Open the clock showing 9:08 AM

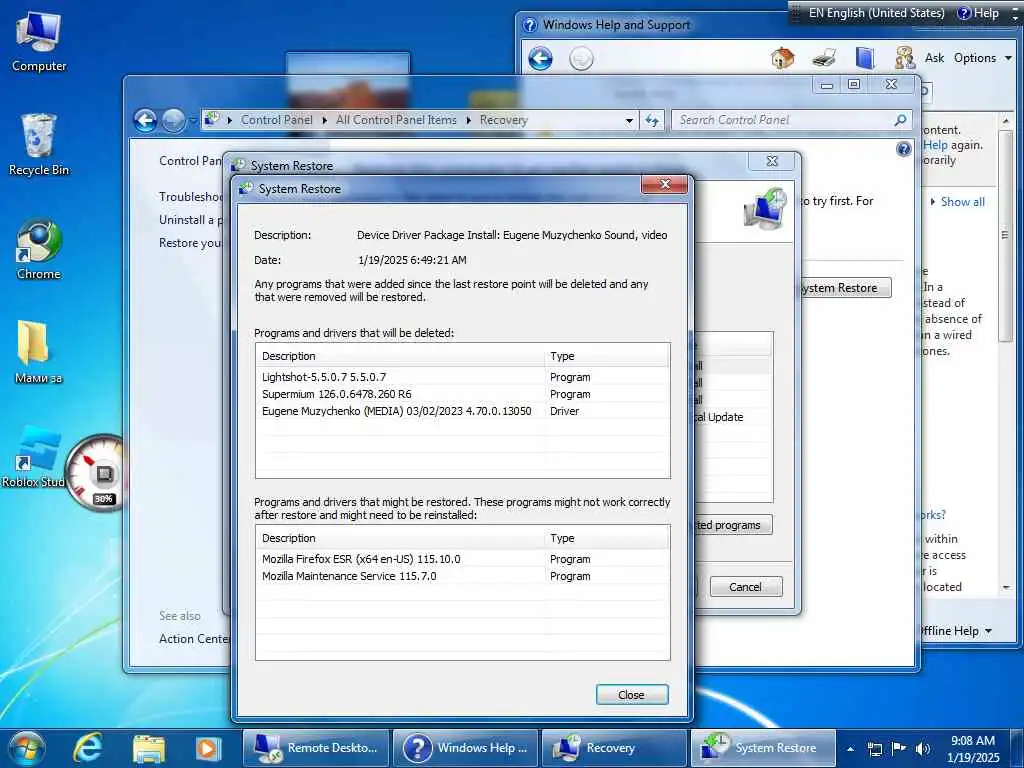click(x=973, y=748)
